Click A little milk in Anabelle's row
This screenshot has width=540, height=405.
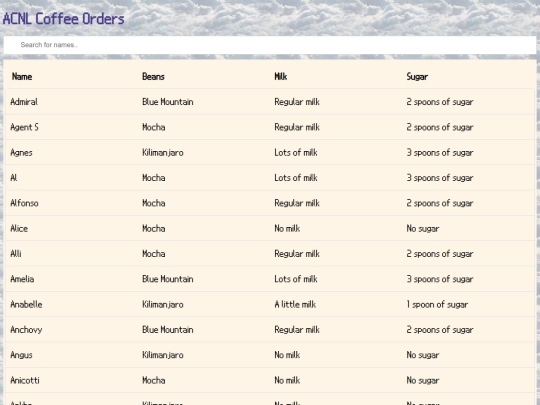pos(295,304)
